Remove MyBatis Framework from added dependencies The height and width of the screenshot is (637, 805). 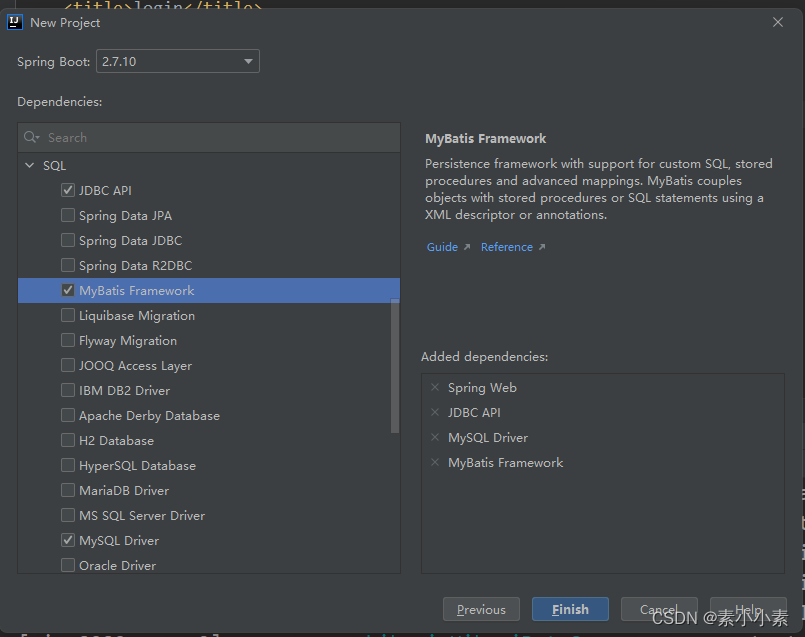click(x=435, y=462)
